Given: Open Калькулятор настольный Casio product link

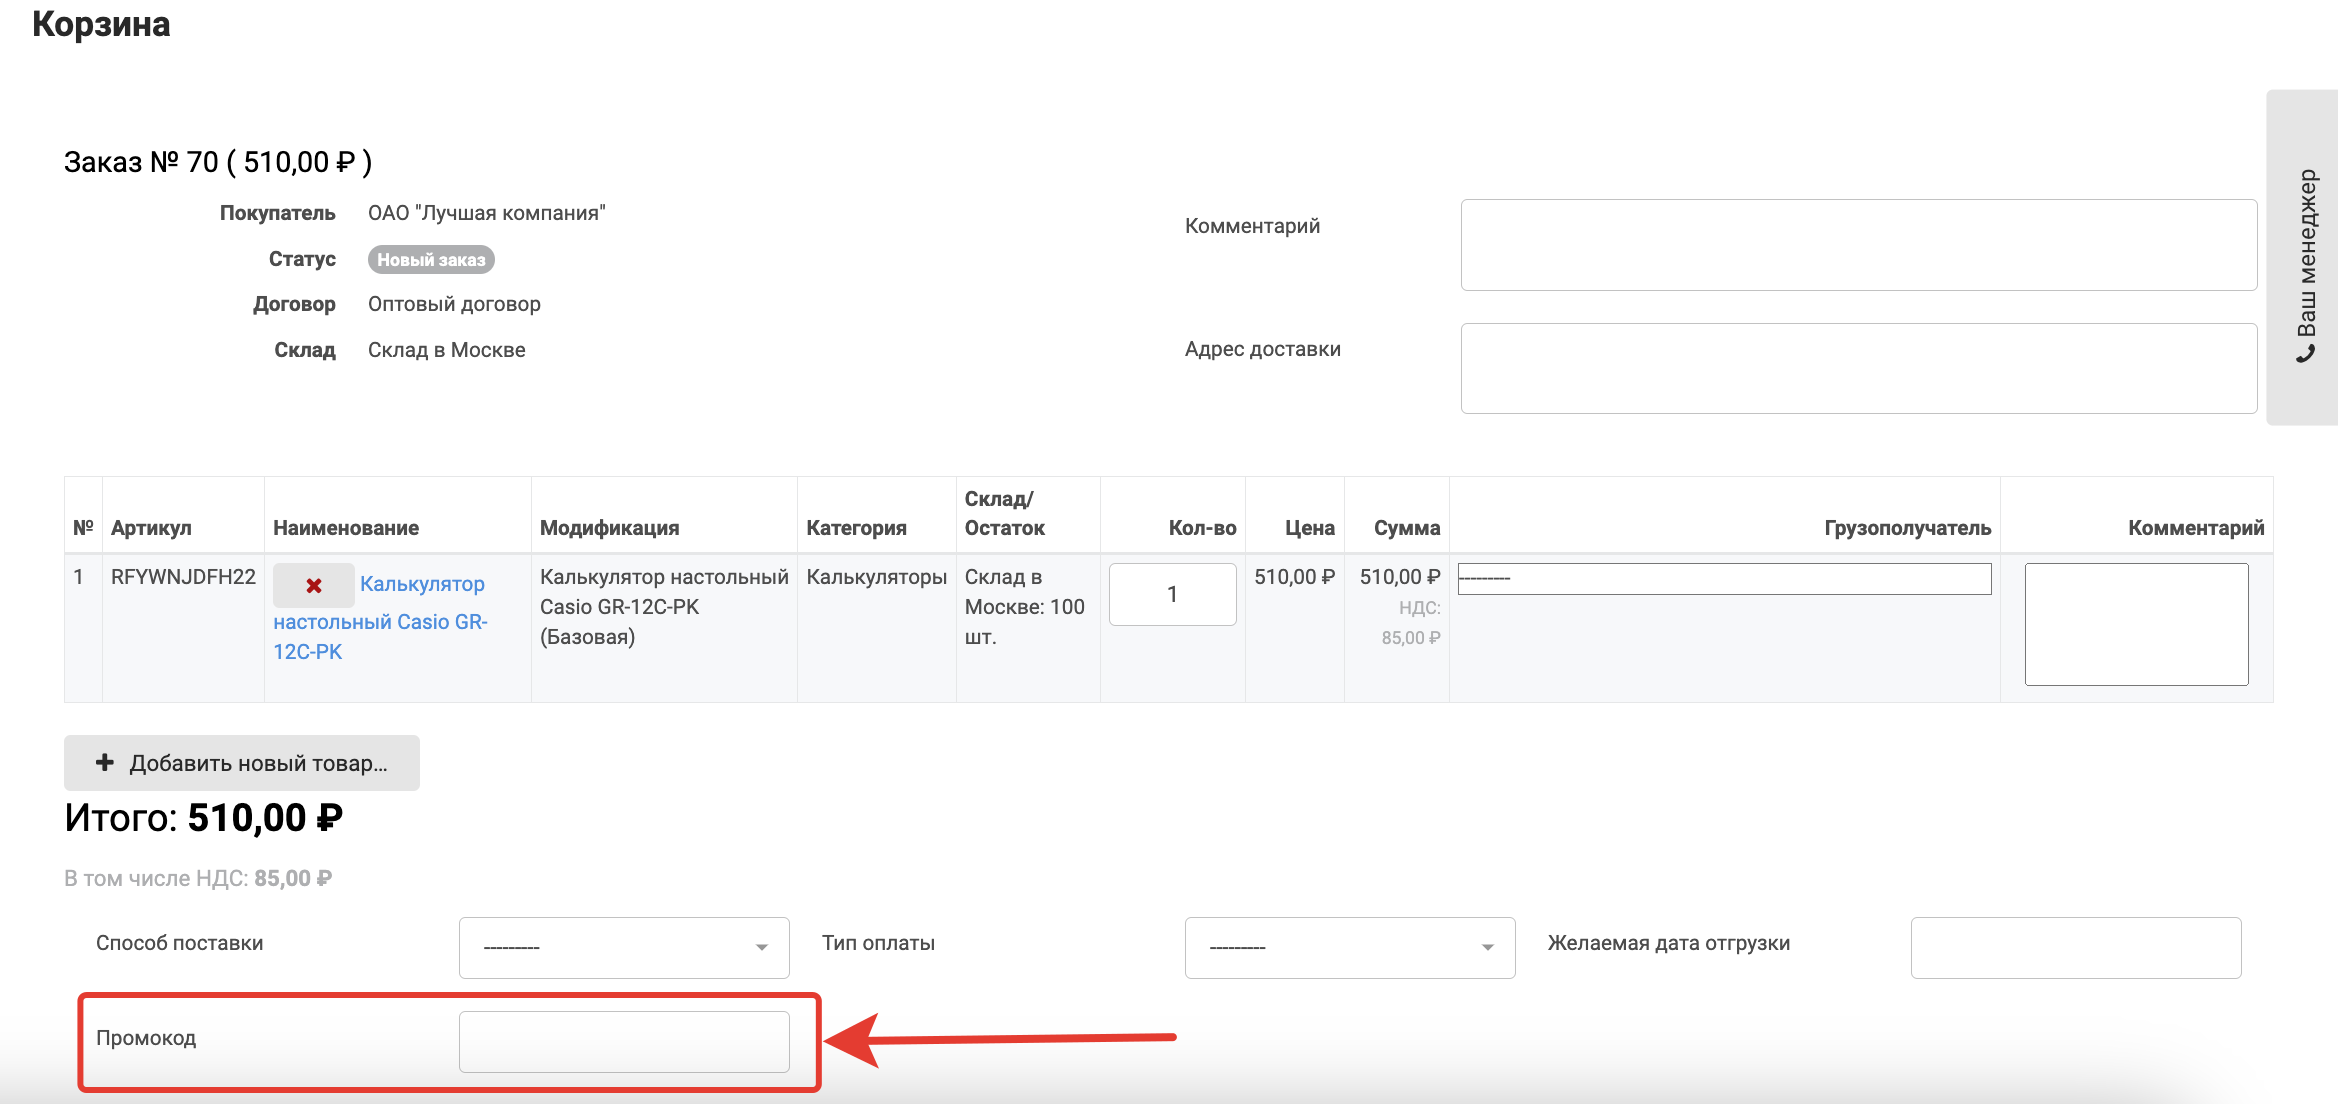Looking at the screenshot, I should click(421, 585).
